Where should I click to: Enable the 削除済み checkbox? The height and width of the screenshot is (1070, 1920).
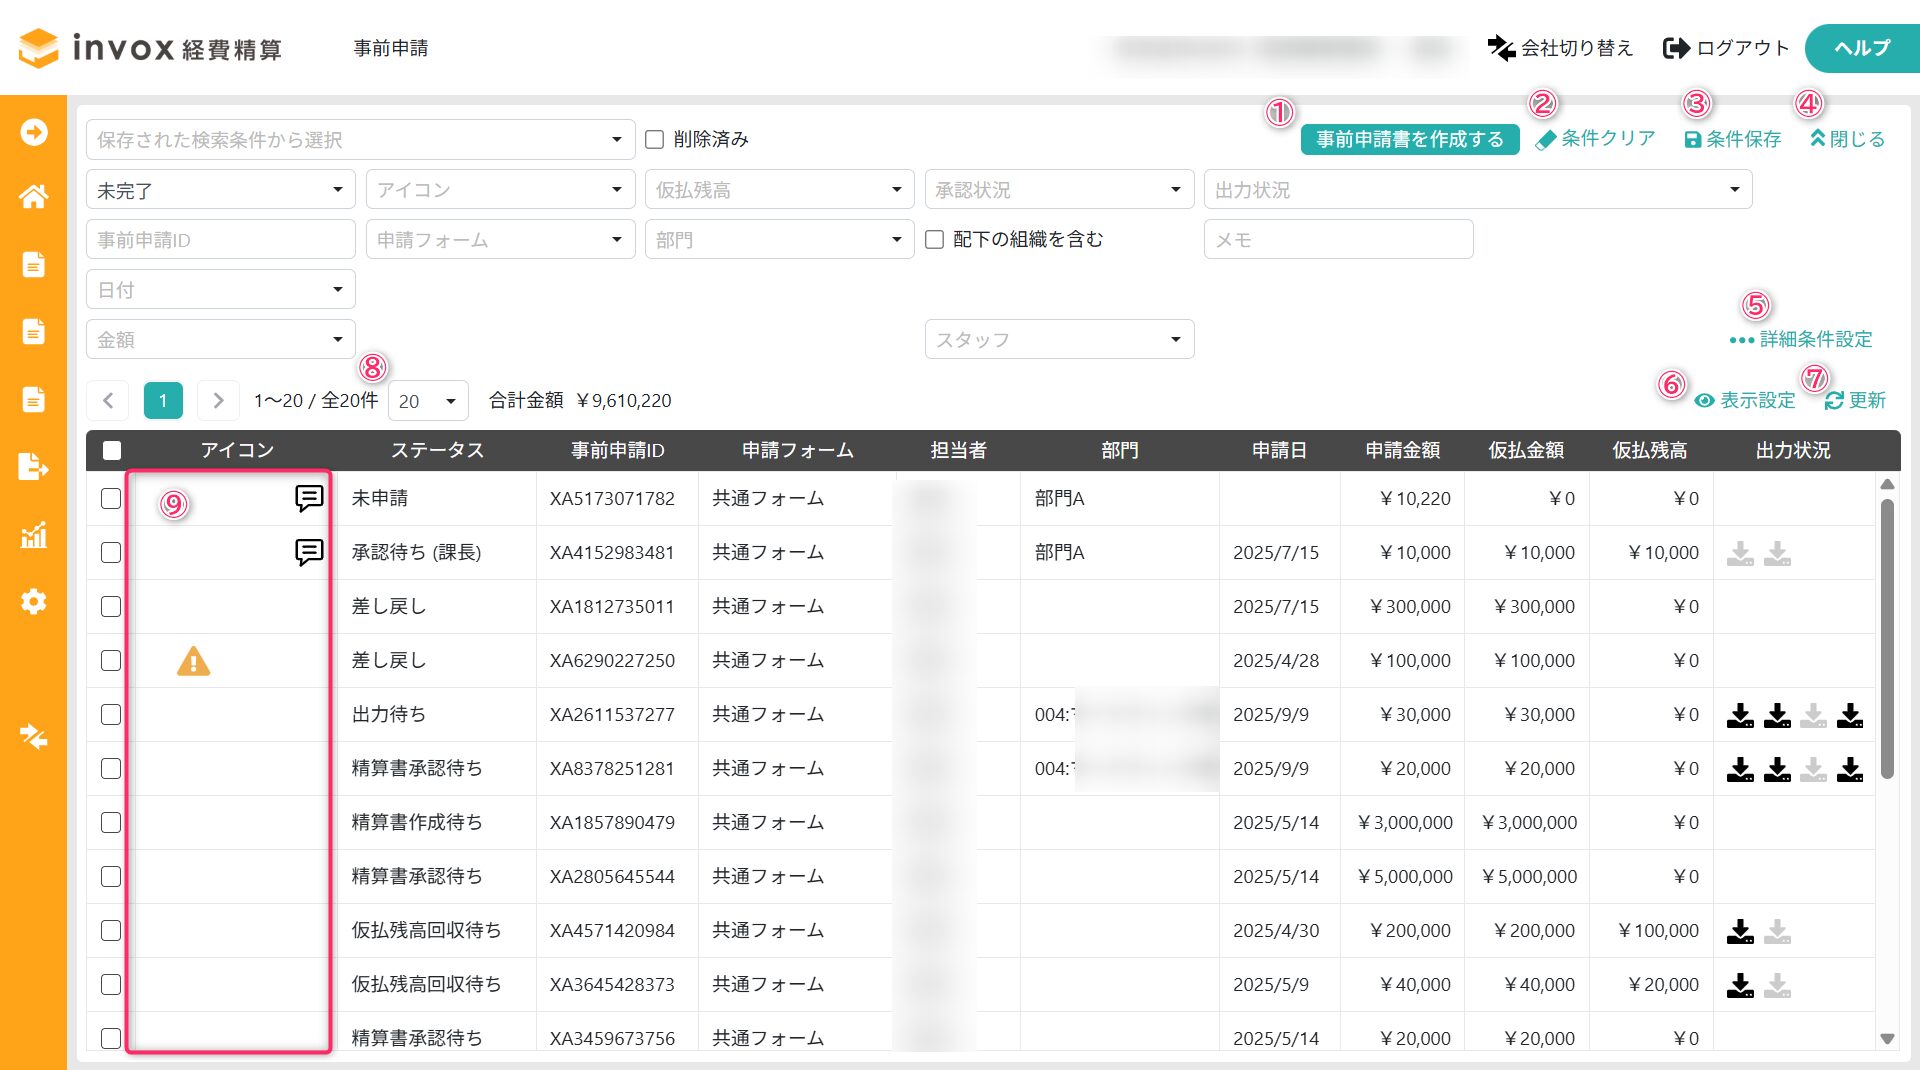tap(655, 139)
